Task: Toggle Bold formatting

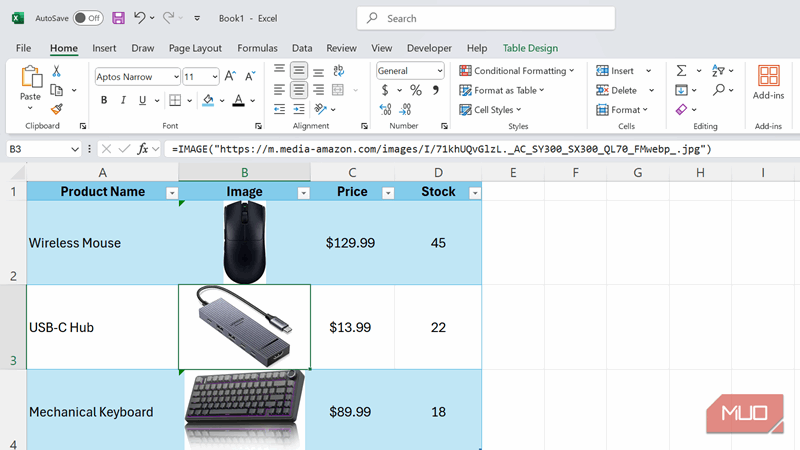Action: [104, 100]
